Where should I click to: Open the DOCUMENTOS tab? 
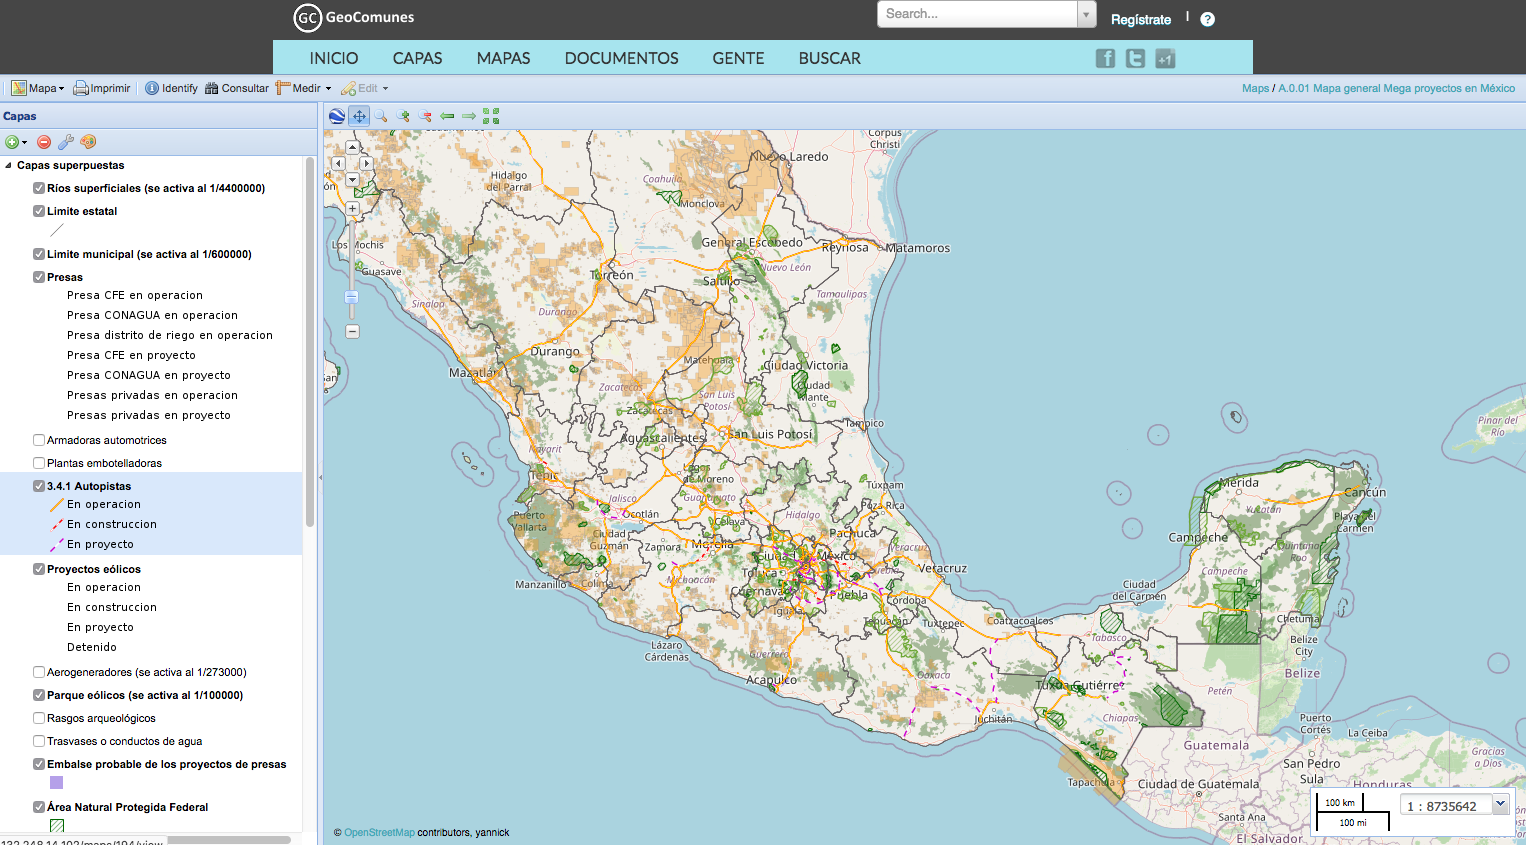pyautogui.click(x=621, y=58)
